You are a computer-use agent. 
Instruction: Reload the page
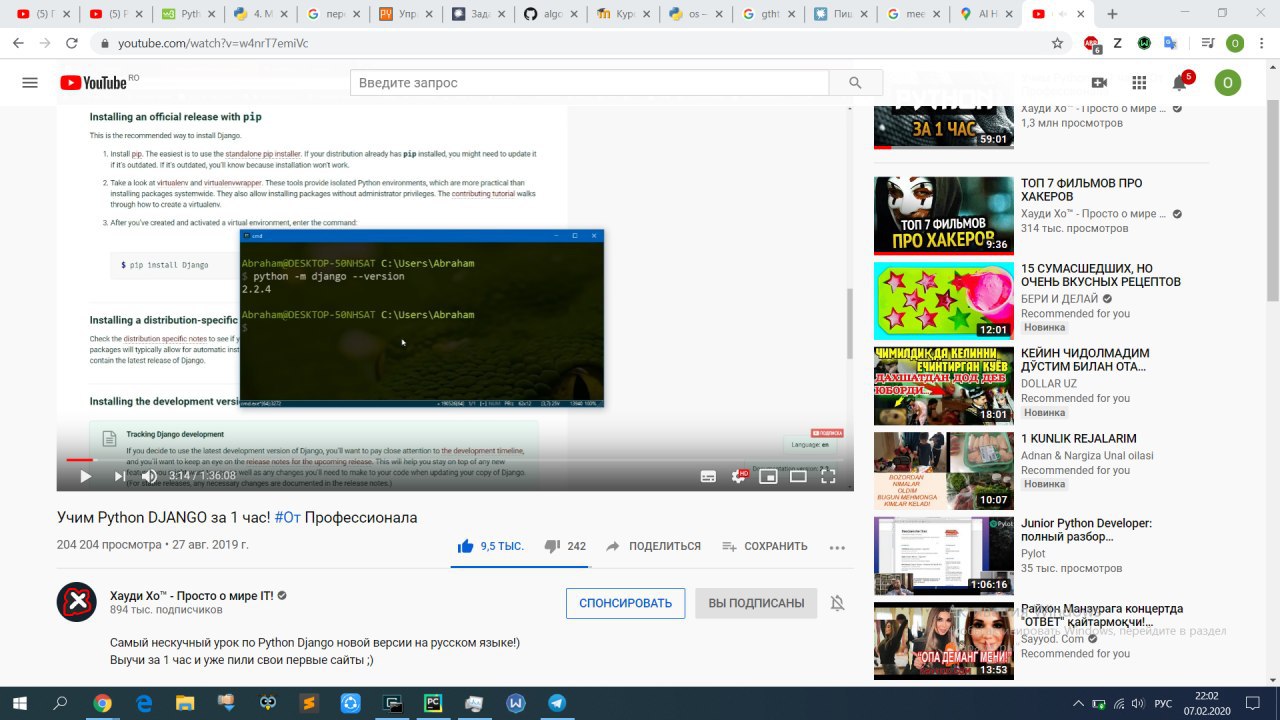point(72,44)
